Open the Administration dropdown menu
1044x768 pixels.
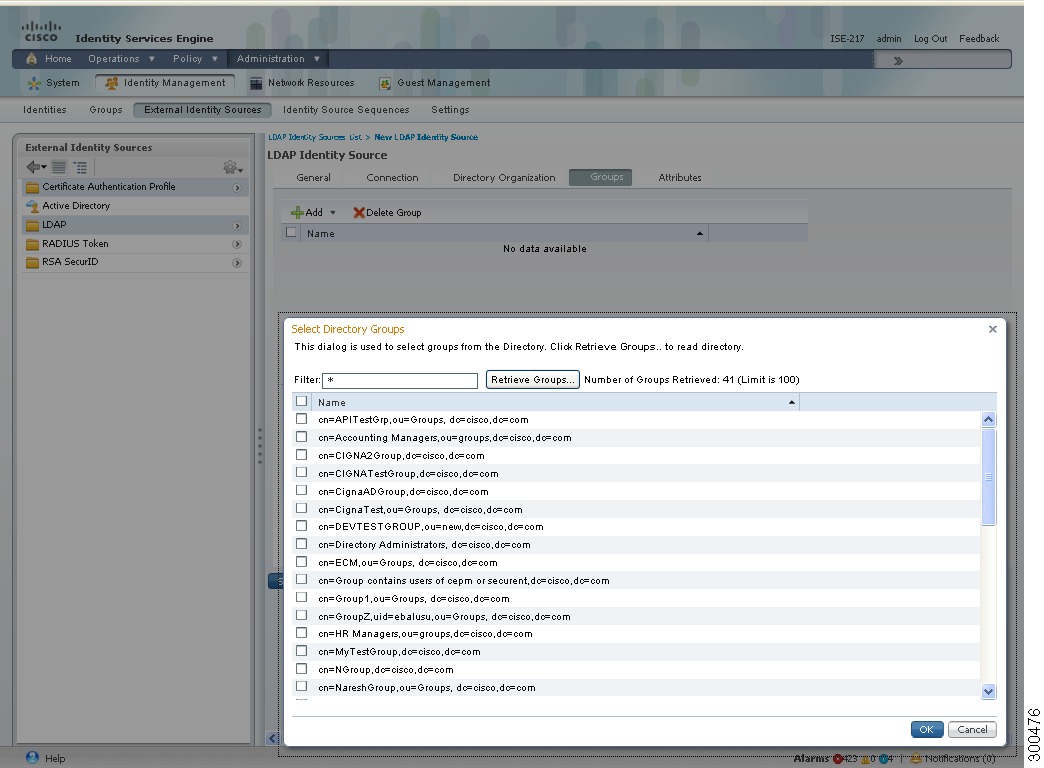[x=278, y=59]
